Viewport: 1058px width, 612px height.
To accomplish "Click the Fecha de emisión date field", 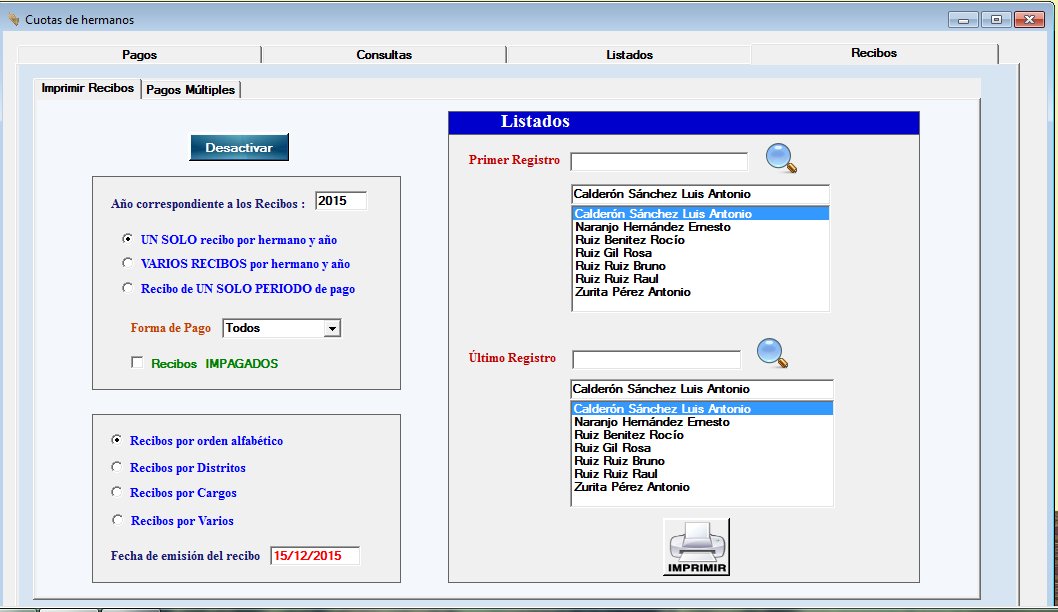I will click(314, 556).
